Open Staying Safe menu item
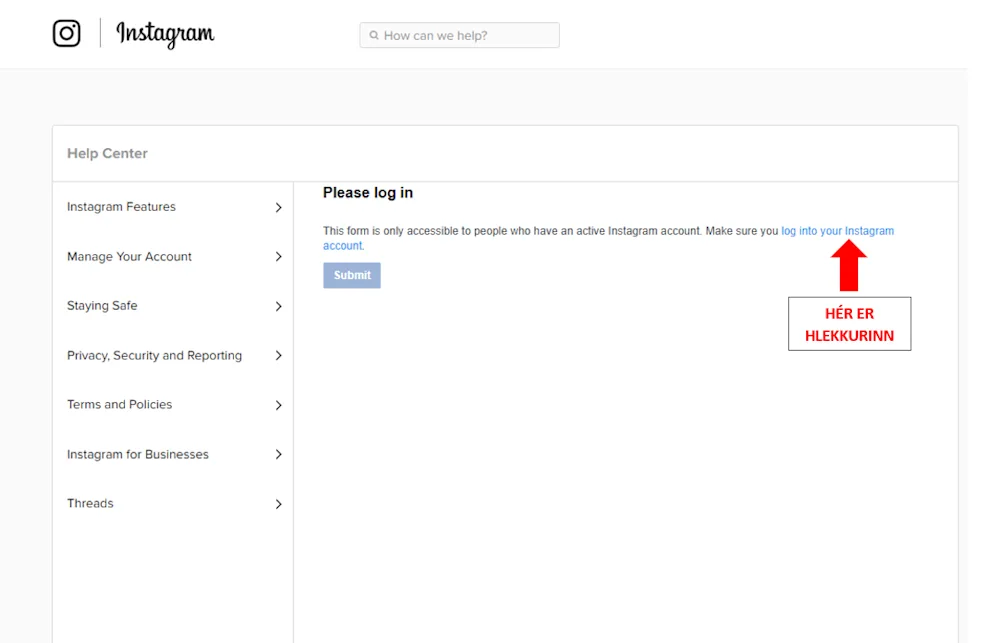Image resolution: width=1000 pixels, height=643 pixels. (x=102, y=306)
